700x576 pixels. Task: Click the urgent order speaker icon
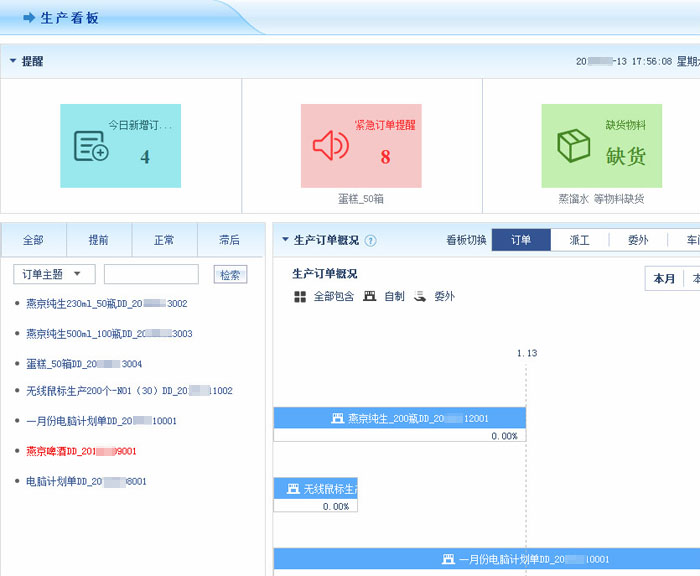(x=330, y=146)
